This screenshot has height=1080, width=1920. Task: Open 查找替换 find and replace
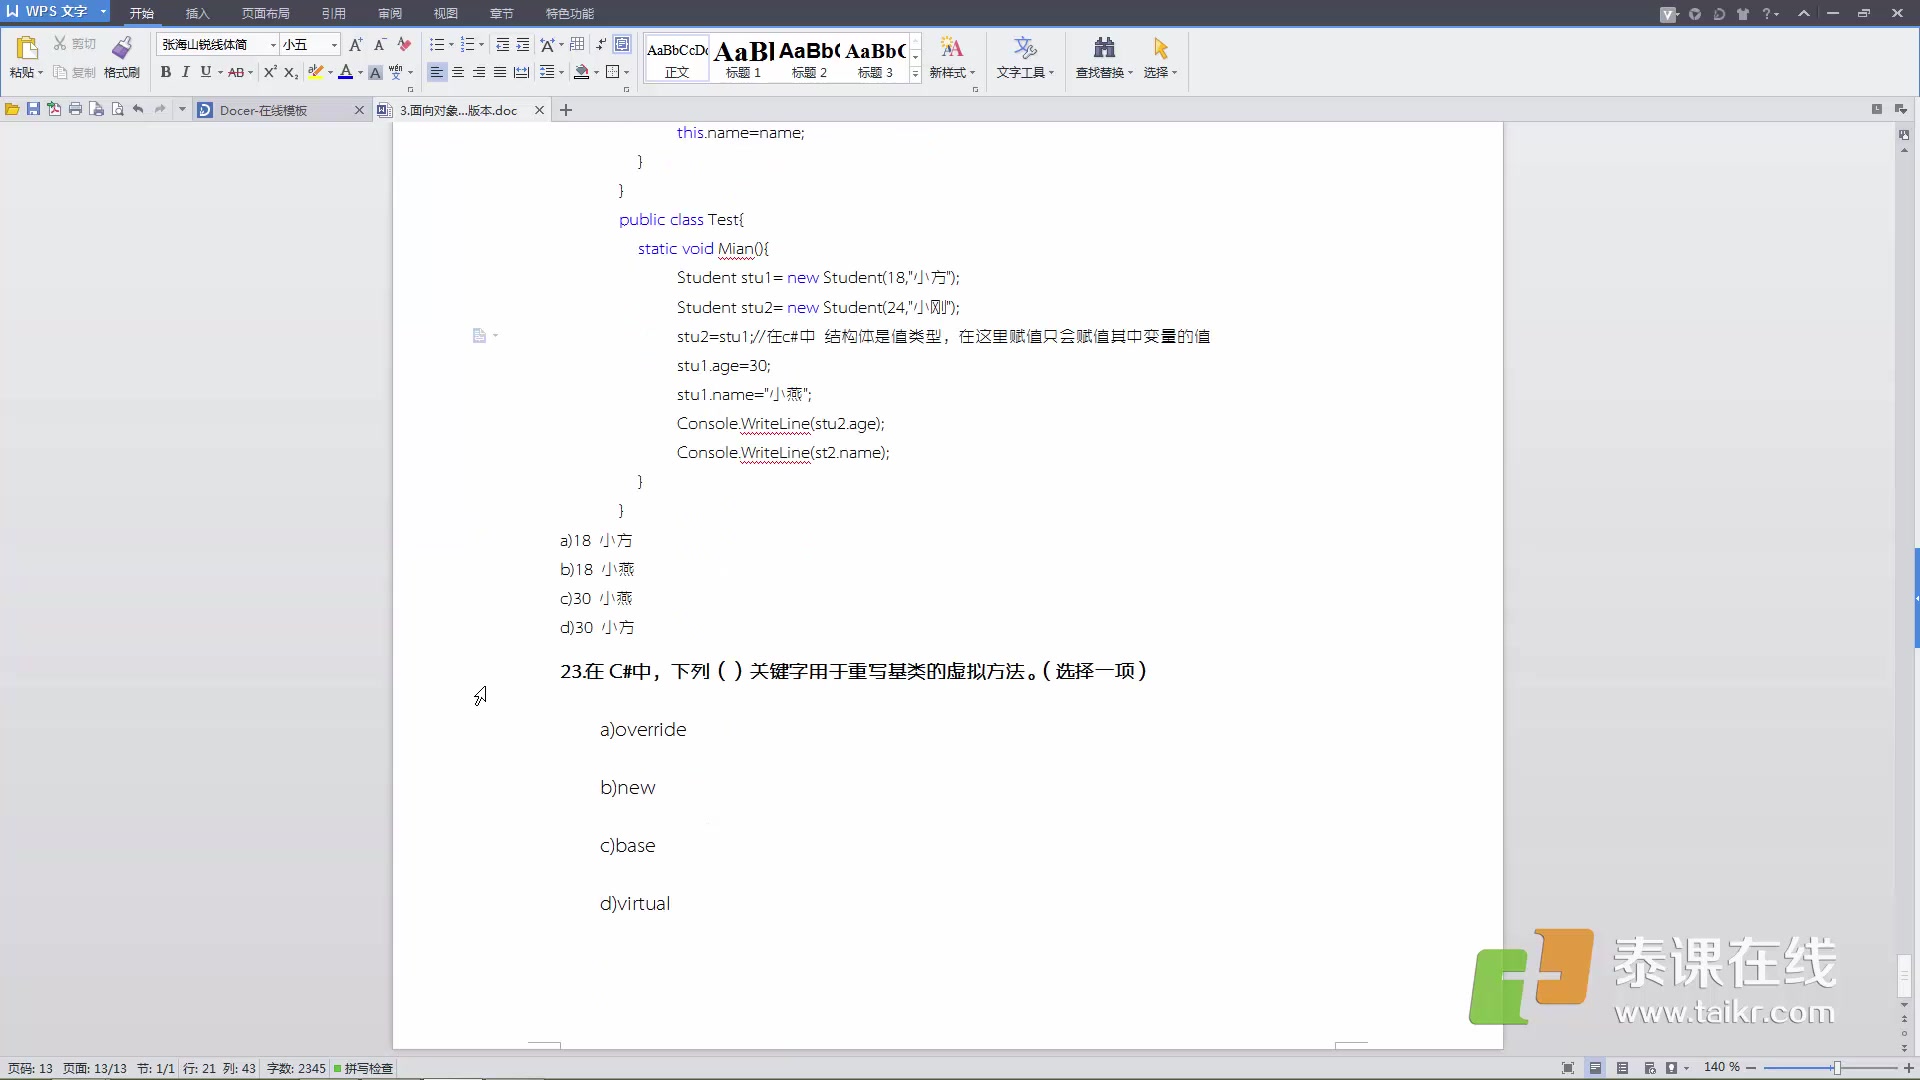pos(1104,59)
